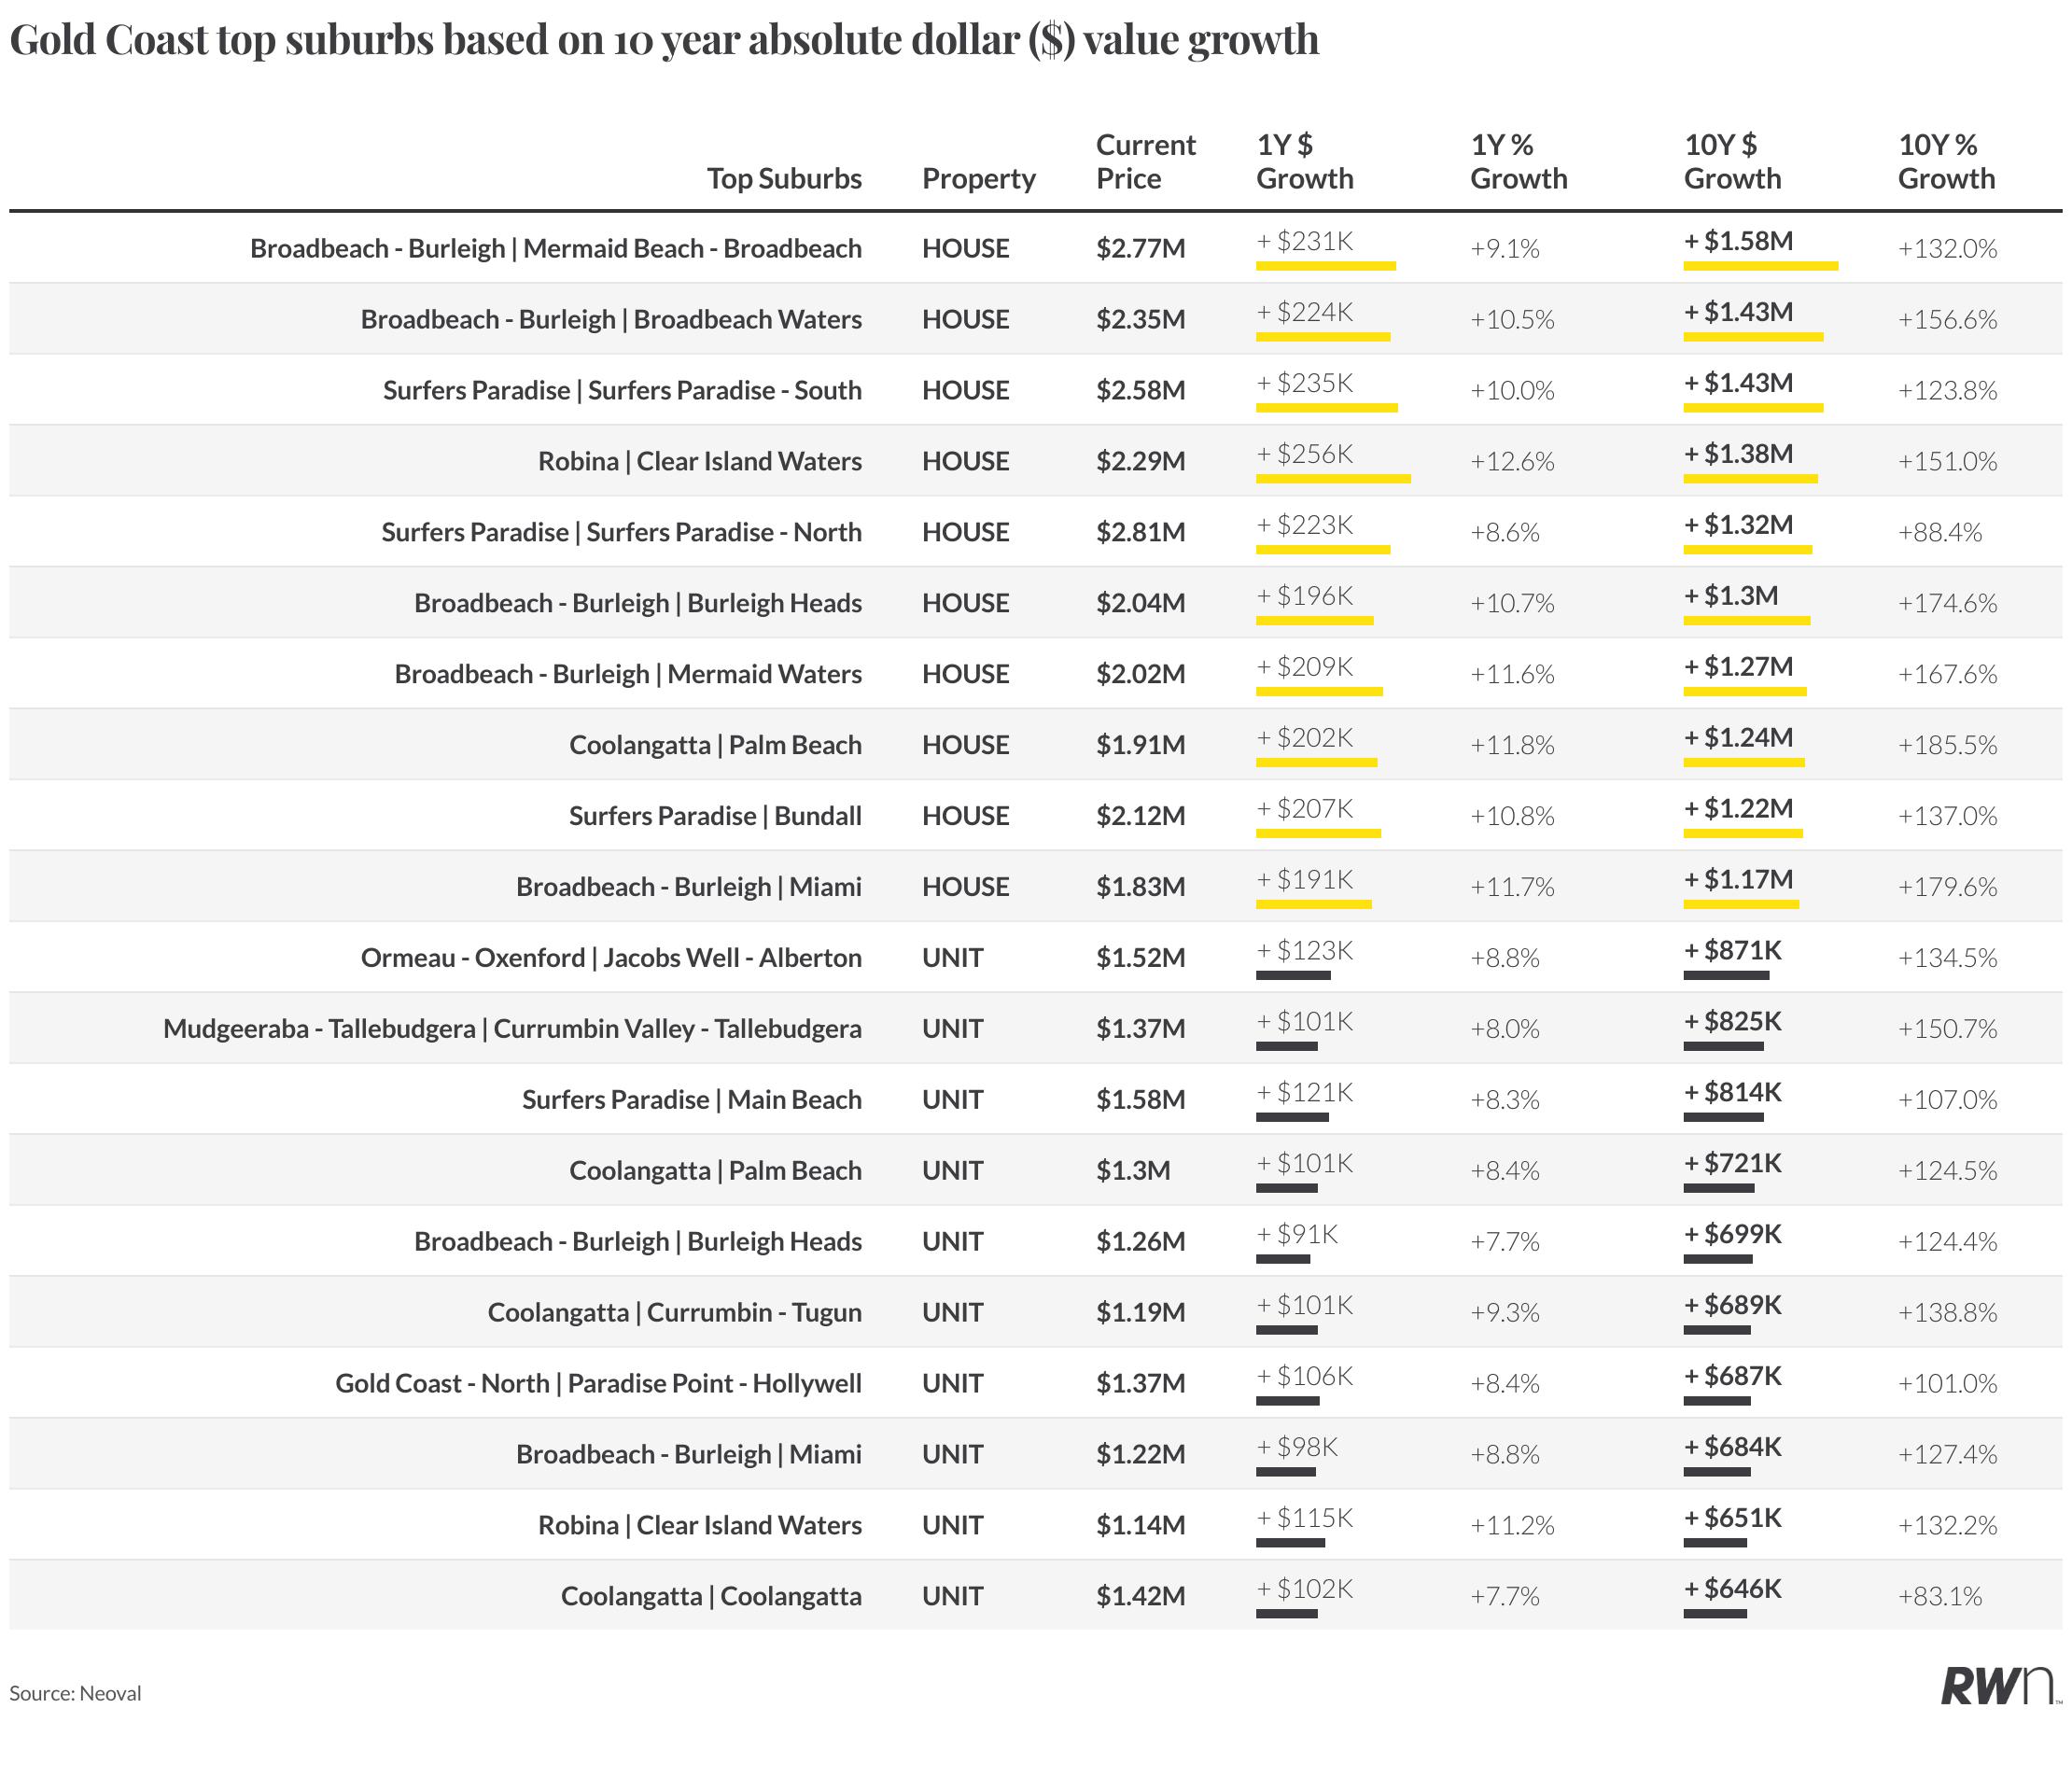
Task: Click the chart title heading
Action: (664, 40)
